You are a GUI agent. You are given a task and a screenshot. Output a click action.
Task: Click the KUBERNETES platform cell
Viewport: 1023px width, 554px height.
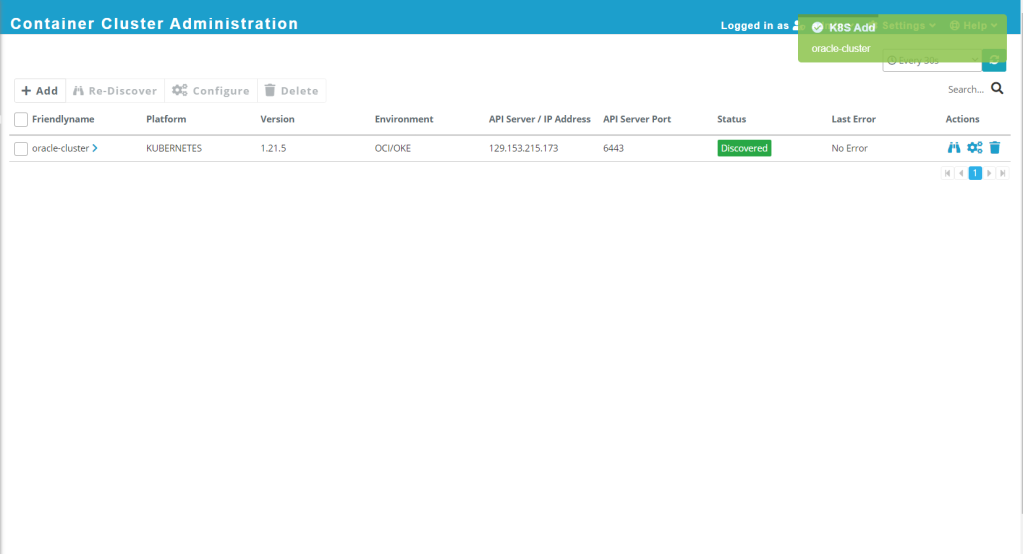tap(174, 148)
